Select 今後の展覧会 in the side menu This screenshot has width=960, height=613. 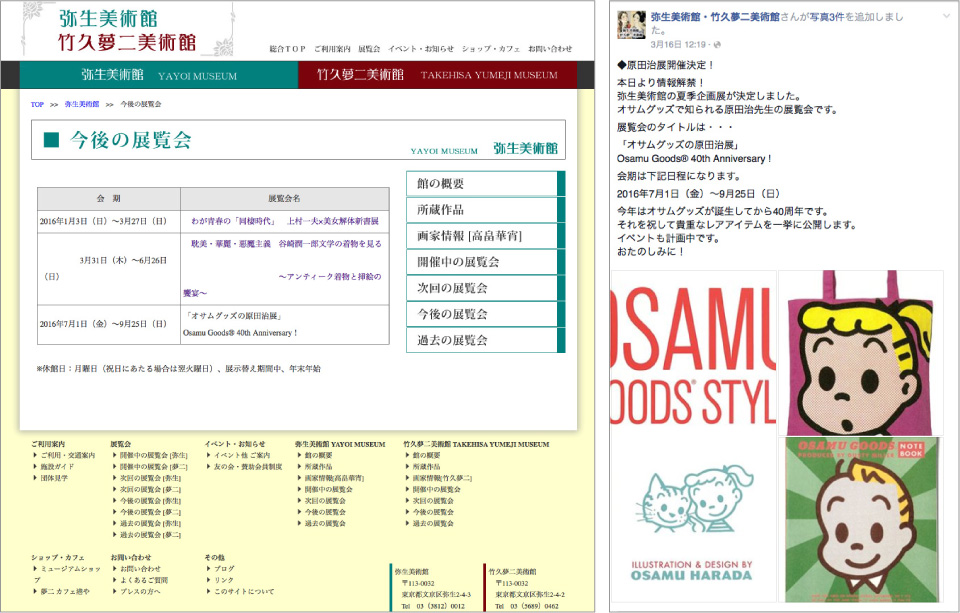pos(486,314)
